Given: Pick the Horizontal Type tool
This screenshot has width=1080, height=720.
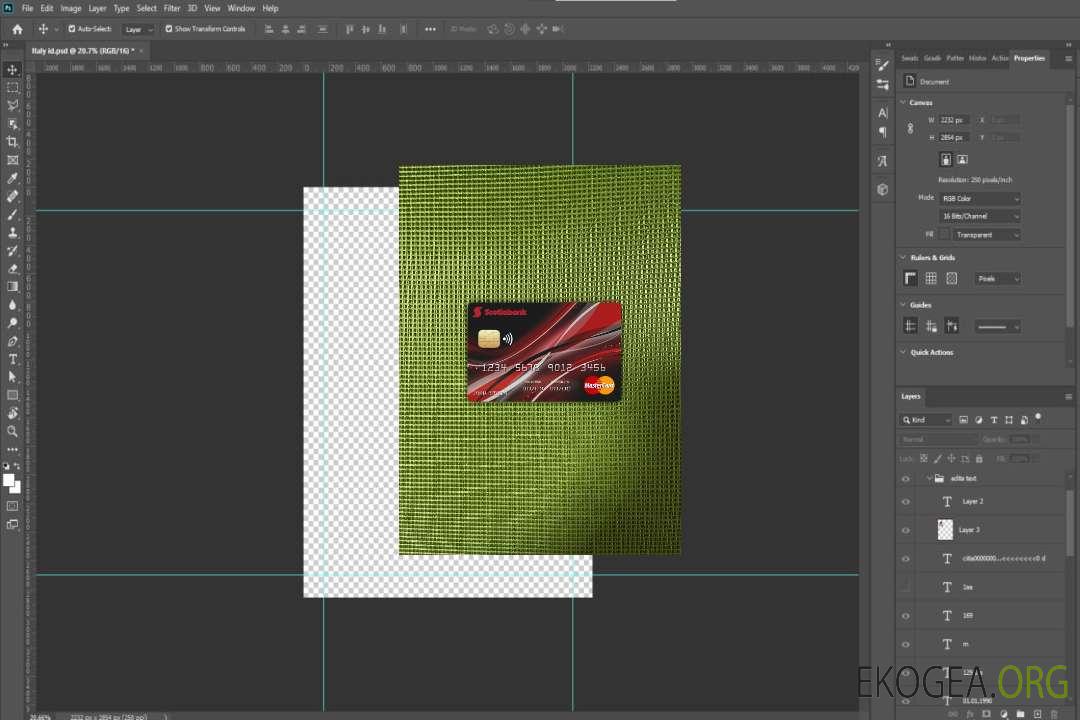Looking at the screenshot, I should [x=13, y=359].
